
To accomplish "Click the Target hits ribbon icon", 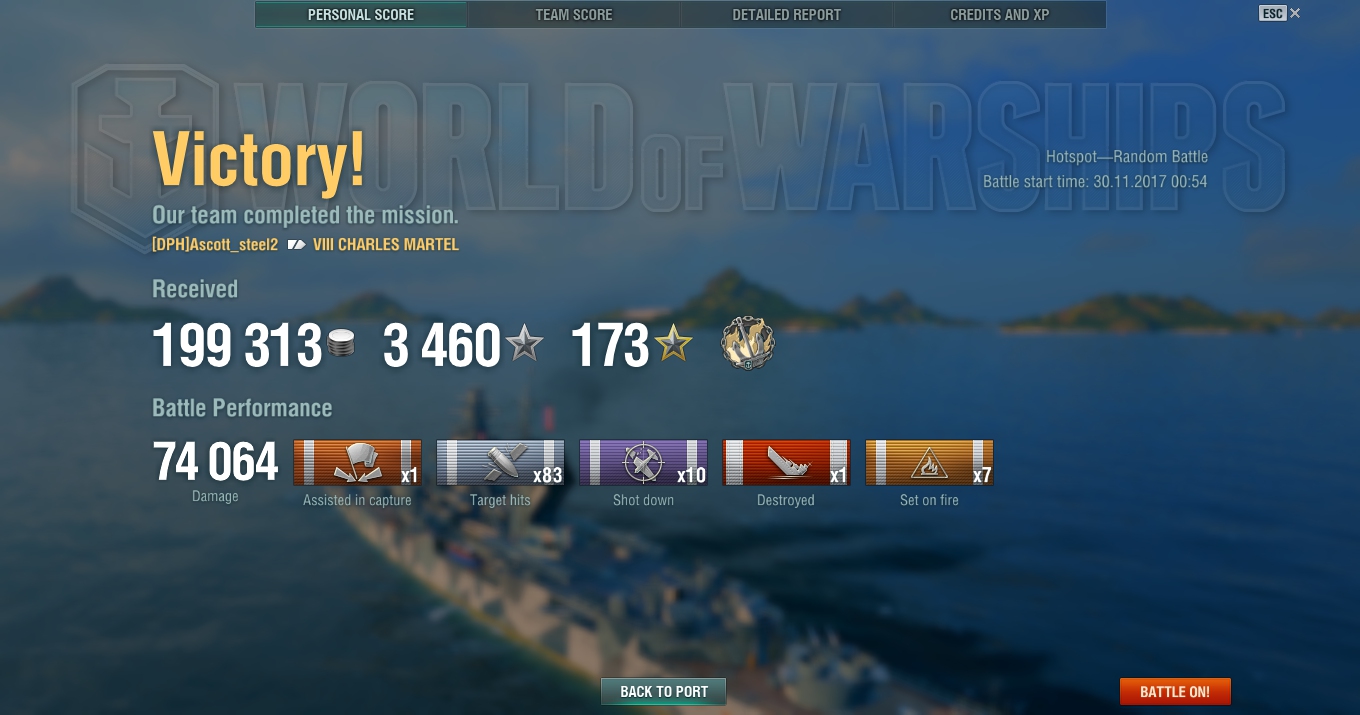I will coord(500,462).
